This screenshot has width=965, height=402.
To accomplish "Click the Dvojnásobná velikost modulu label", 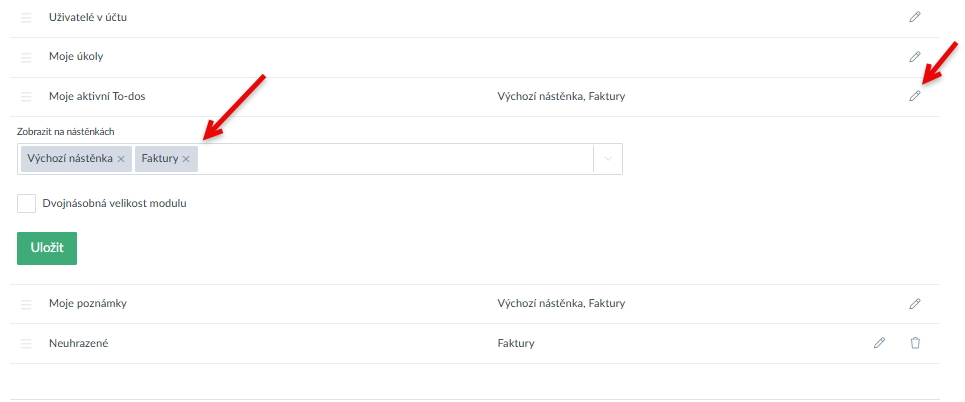I will pos(115,203).
